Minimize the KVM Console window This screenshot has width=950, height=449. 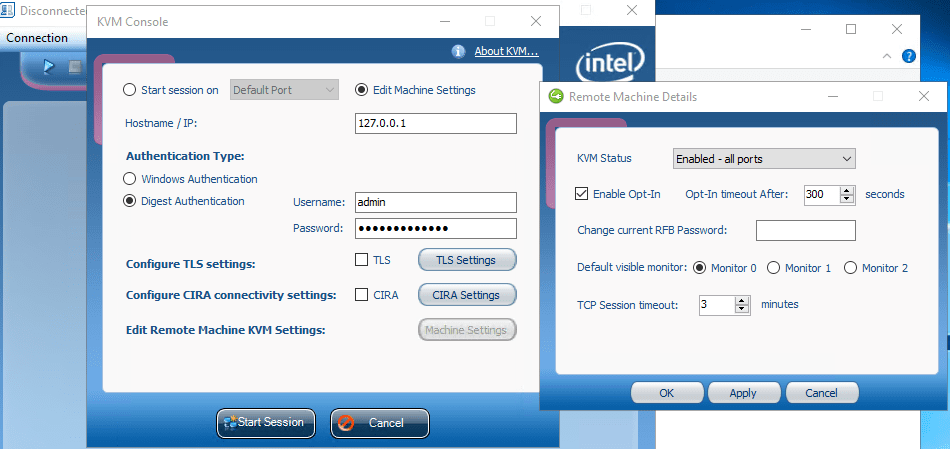[445, 21]
